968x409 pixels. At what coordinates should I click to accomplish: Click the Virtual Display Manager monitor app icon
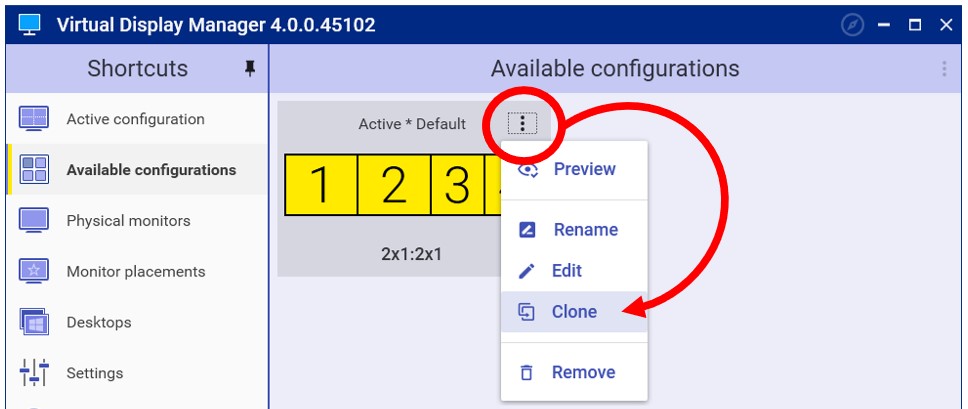coord(29,25)
